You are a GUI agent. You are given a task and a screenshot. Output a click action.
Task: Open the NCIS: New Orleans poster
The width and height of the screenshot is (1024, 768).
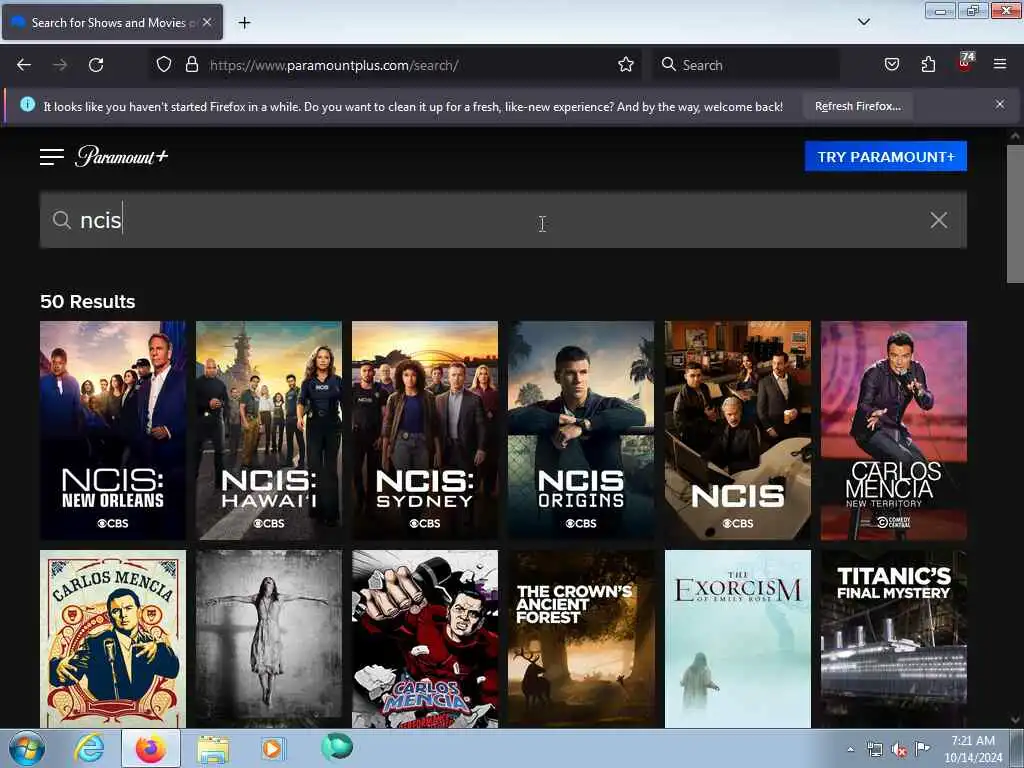pyautogui.click(x=113, y=430)
